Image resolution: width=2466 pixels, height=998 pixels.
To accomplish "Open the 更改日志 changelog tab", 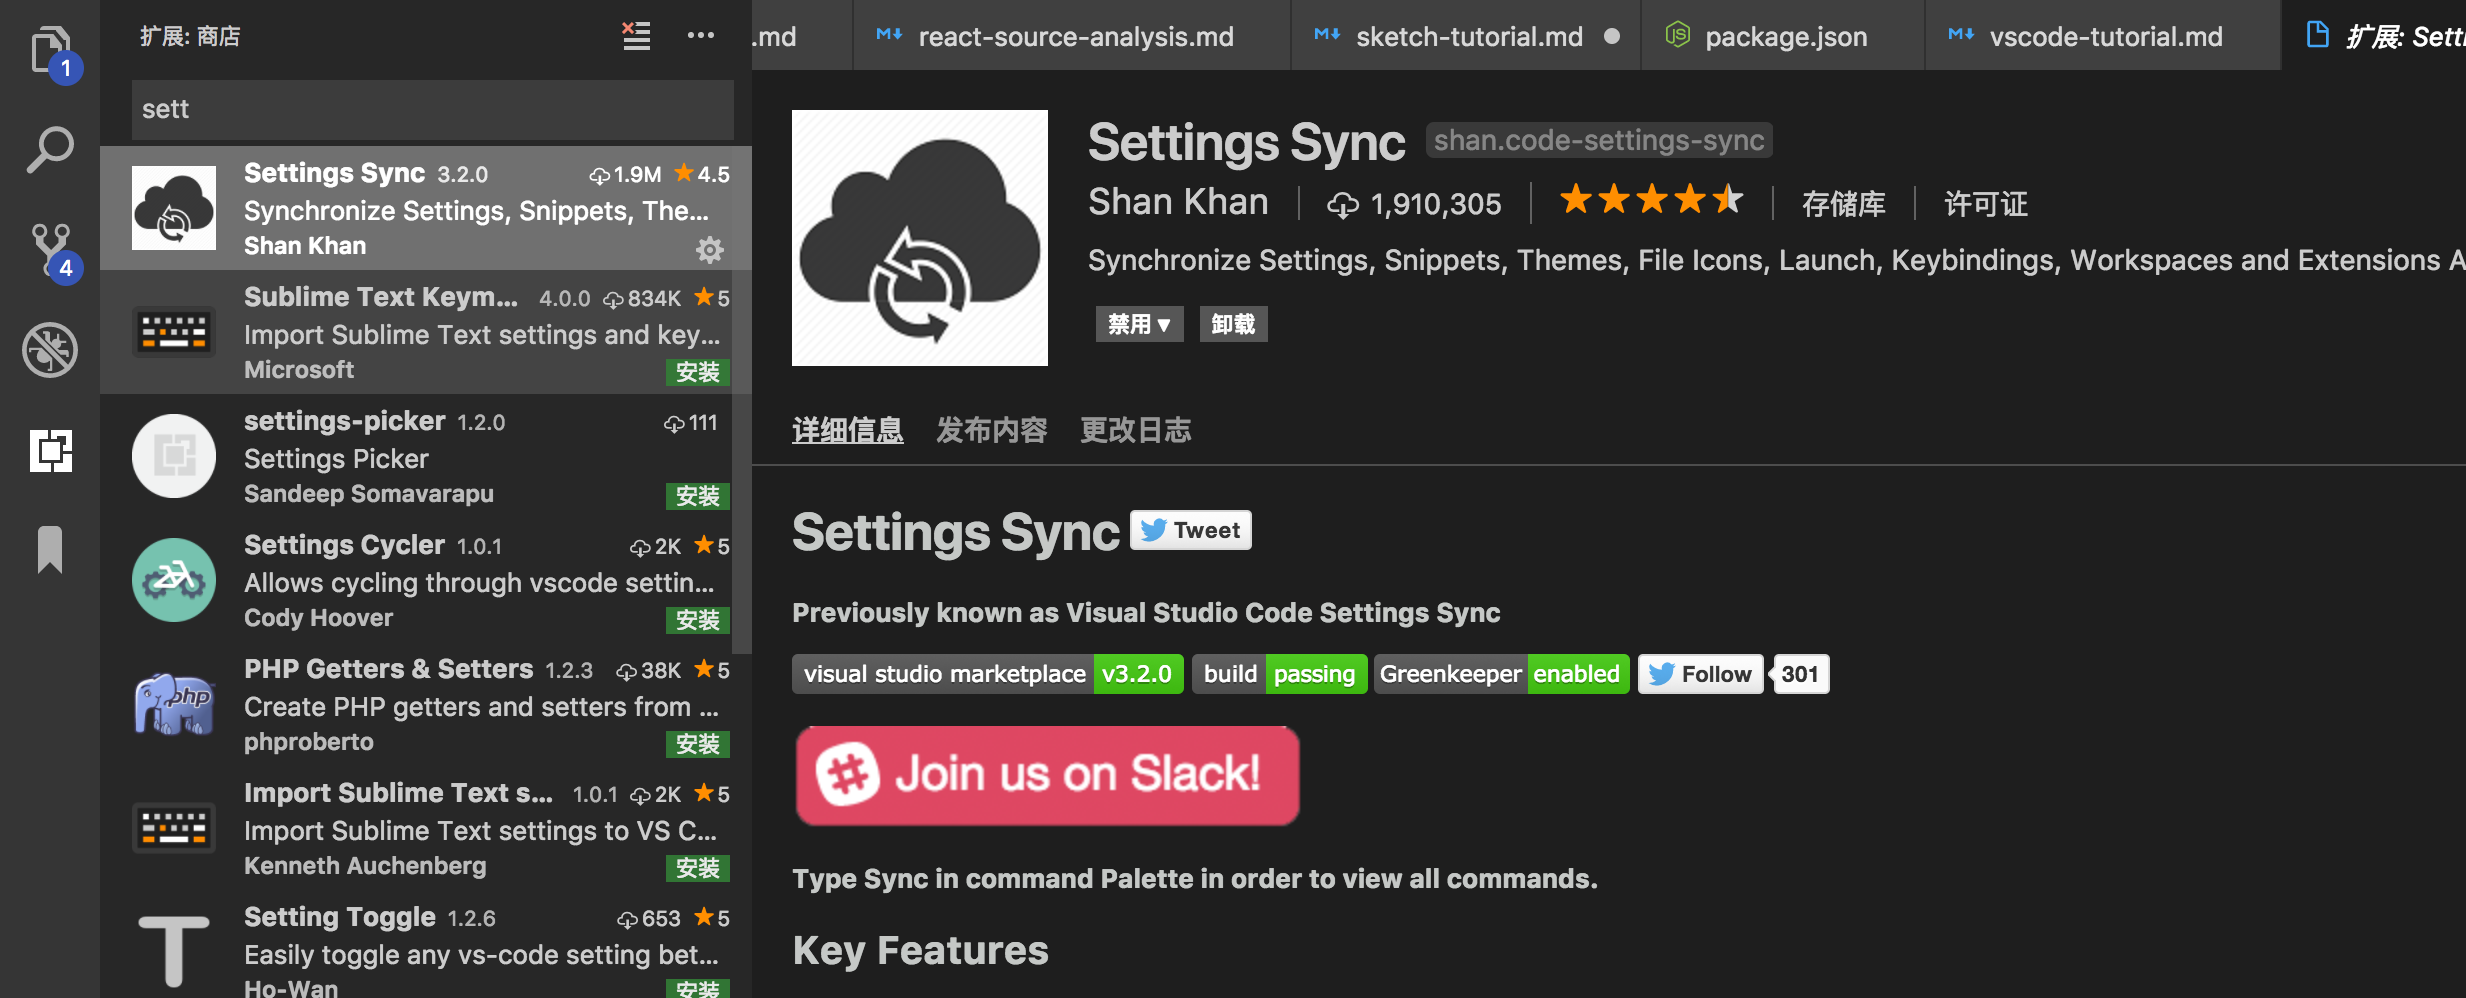I will coord(1135,431).
